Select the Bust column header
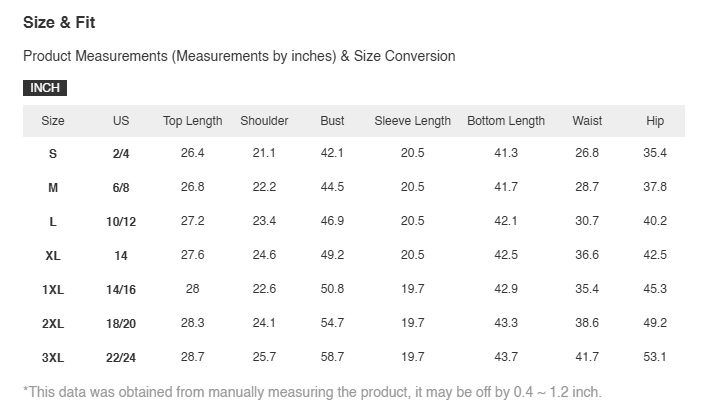 [x=332, y=121]
